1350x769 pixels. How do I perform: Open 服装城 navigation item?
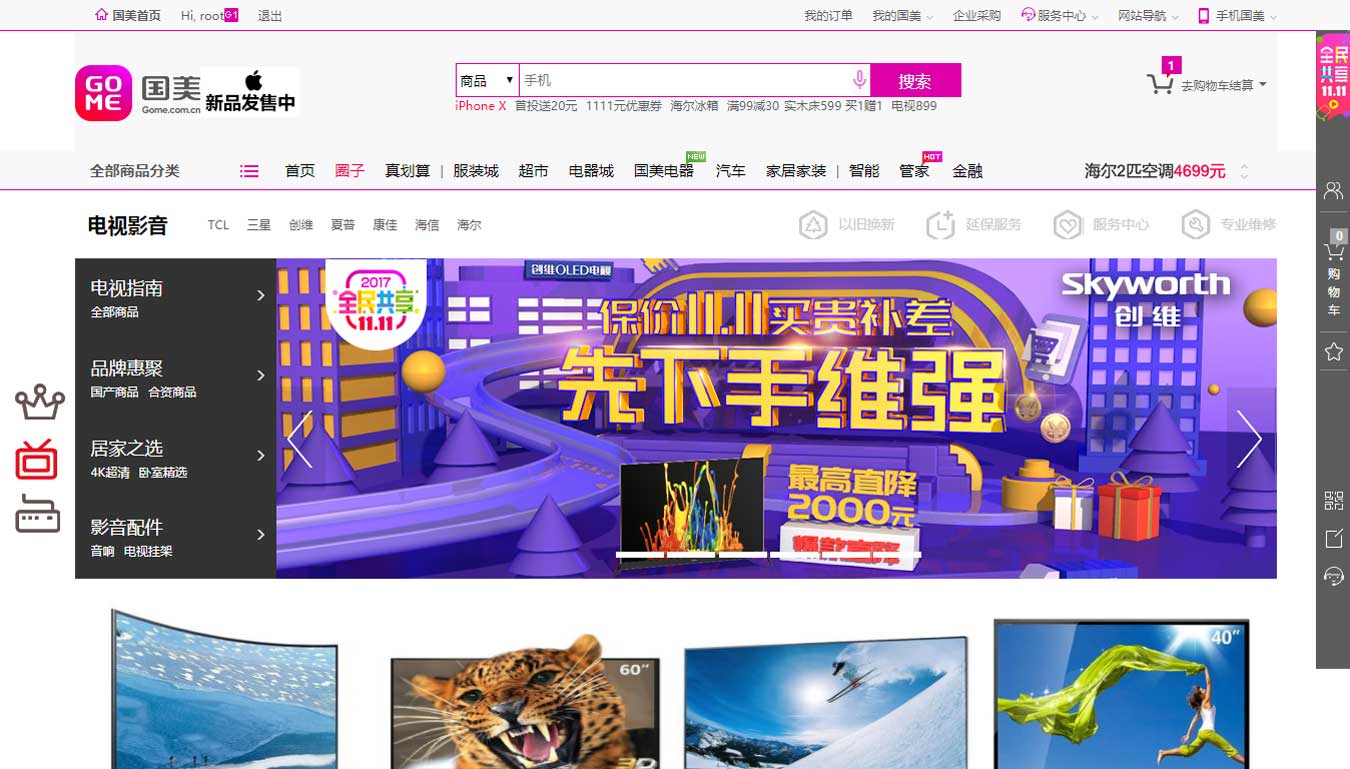tap(476, 171)
